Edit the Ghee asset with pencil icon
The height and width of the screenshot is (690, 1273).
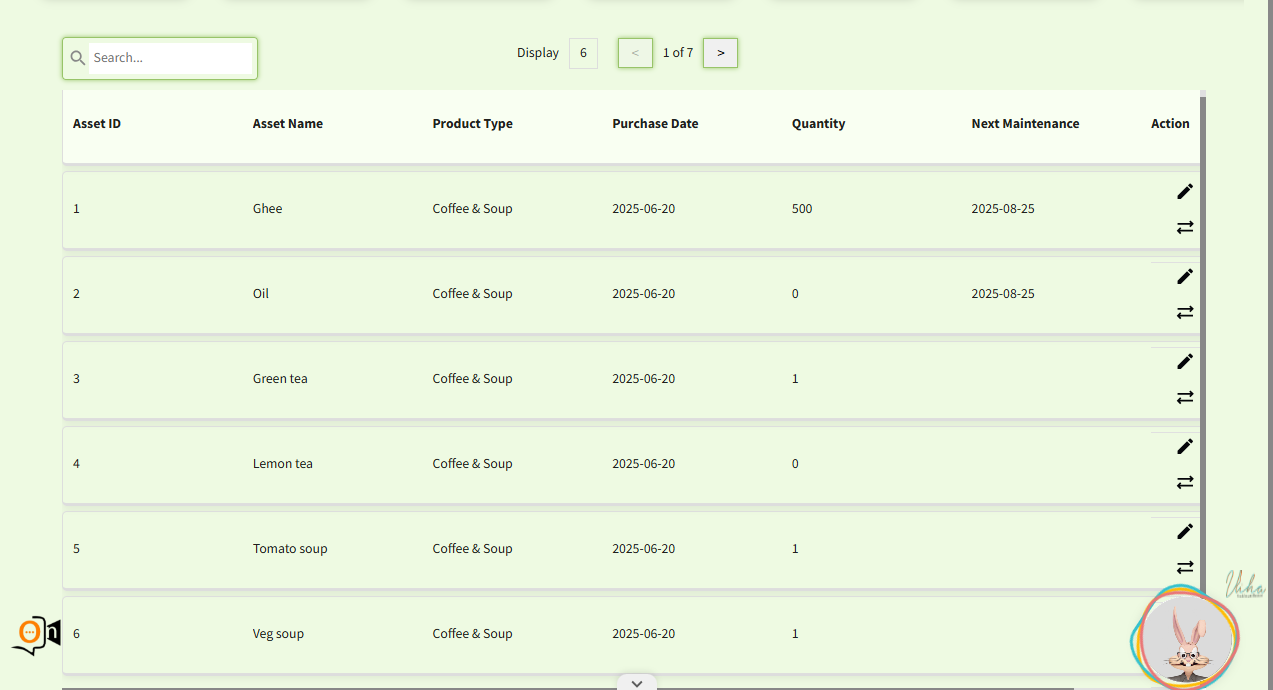[x=1185, y=191]
